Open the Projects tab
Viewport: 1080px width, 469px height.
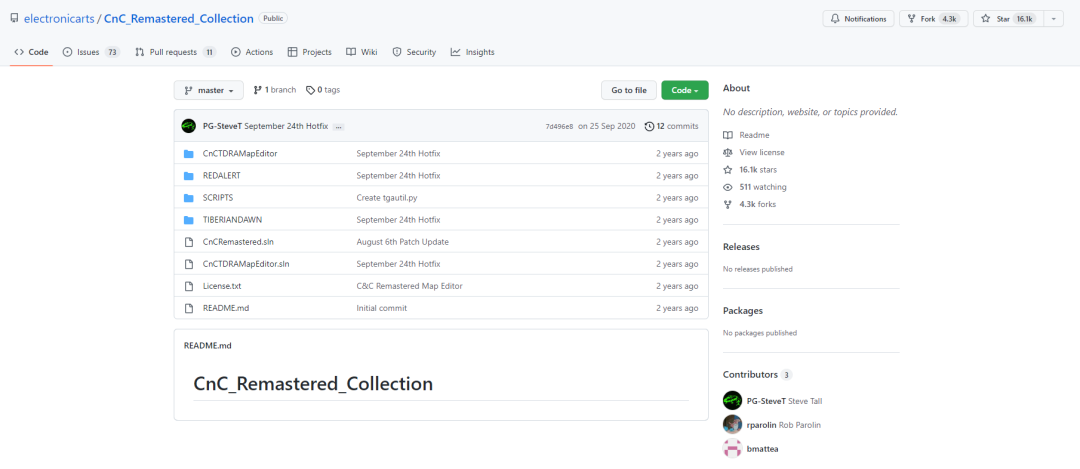tap(309, 52)
